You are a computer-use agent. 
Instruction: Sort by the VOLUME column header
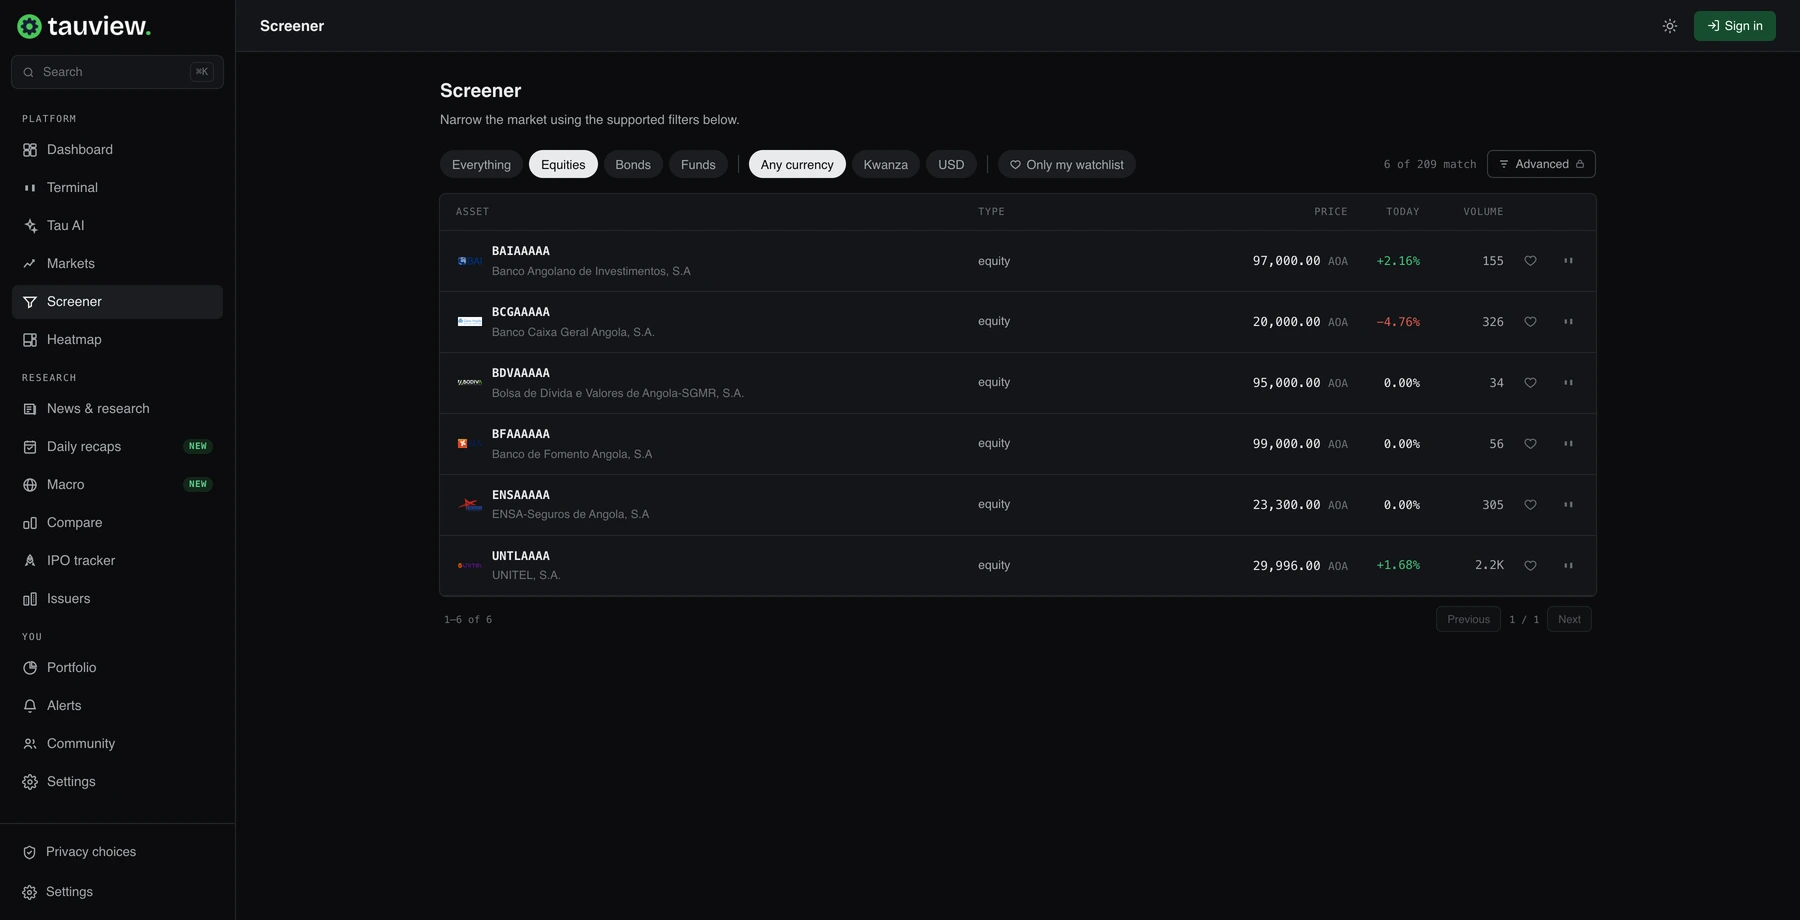[x=1483, y=212]
